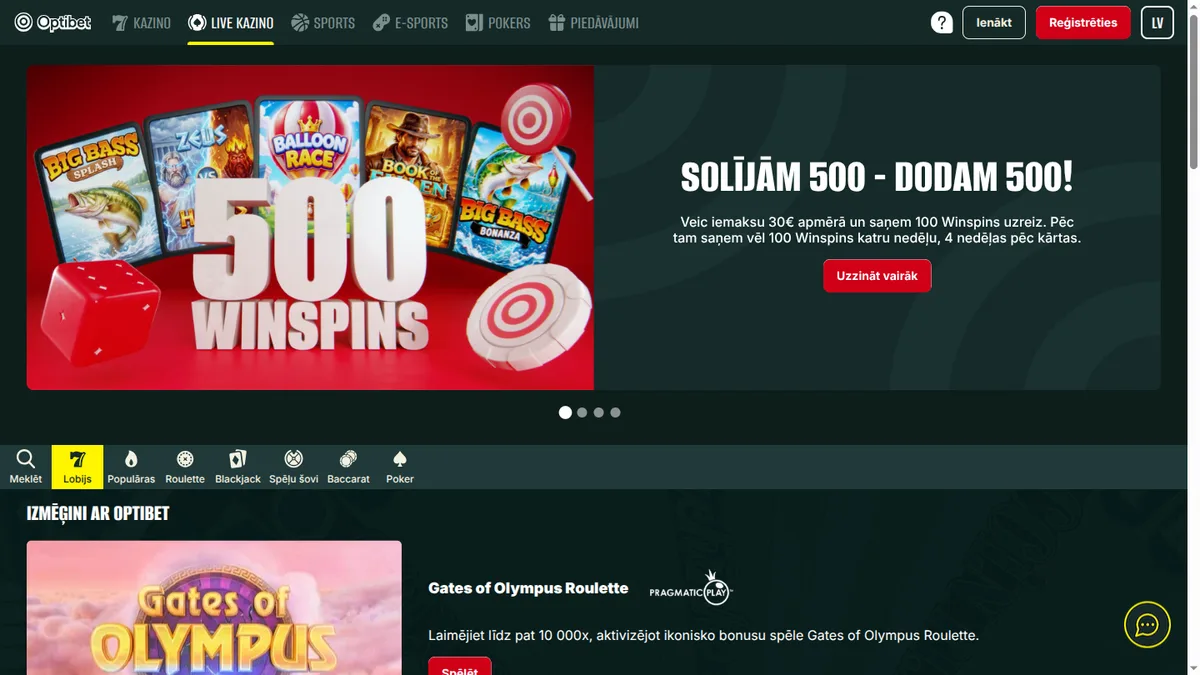Select the Populāras flame category

coord(131,466)
